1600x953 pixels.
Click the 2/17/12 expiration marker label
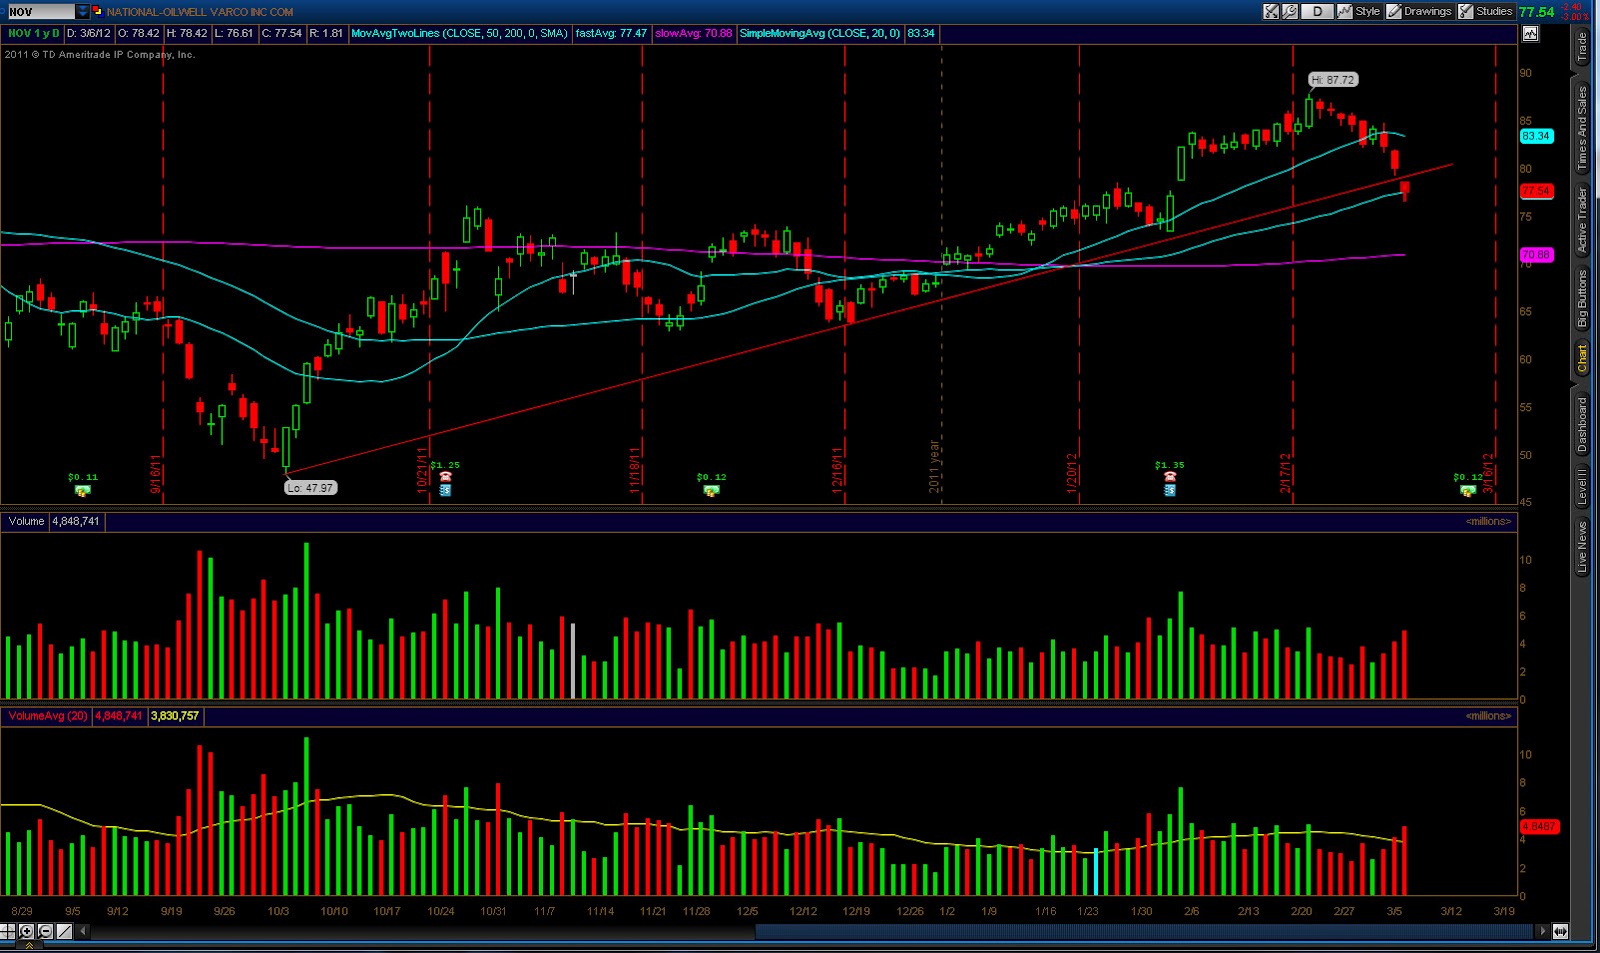tap(1286, 473)
